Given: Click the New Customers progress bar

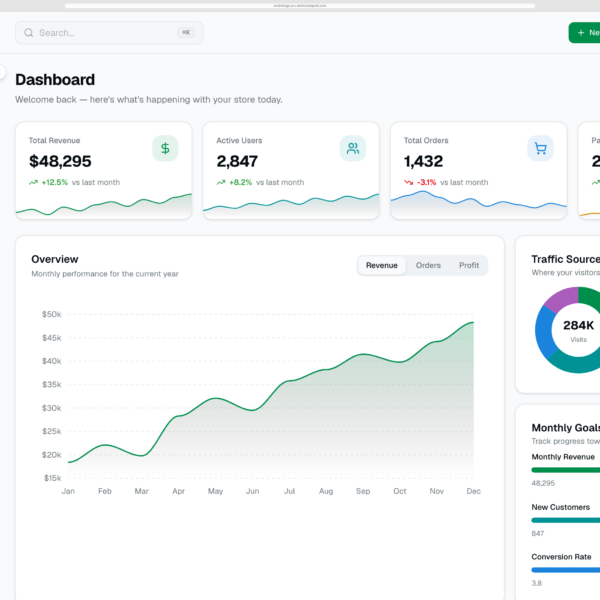Looking at the screenshot, I should (x=566, y=520).
